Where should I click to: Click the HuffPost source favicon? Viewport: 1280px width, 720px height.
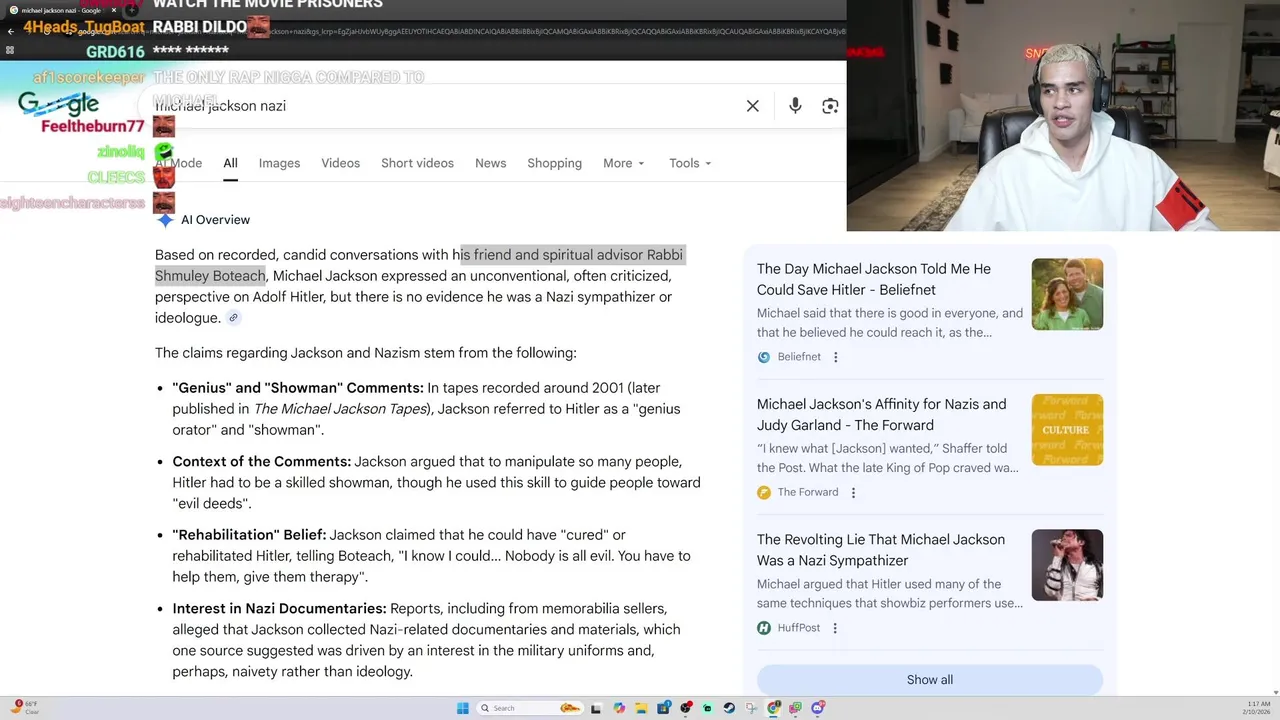pos(764,628)
